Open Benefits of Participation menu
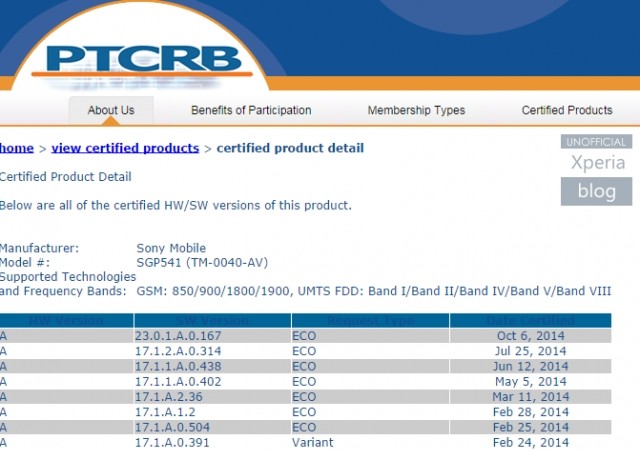This screenshot has height=452, width=640. click(x=251, y=110)
